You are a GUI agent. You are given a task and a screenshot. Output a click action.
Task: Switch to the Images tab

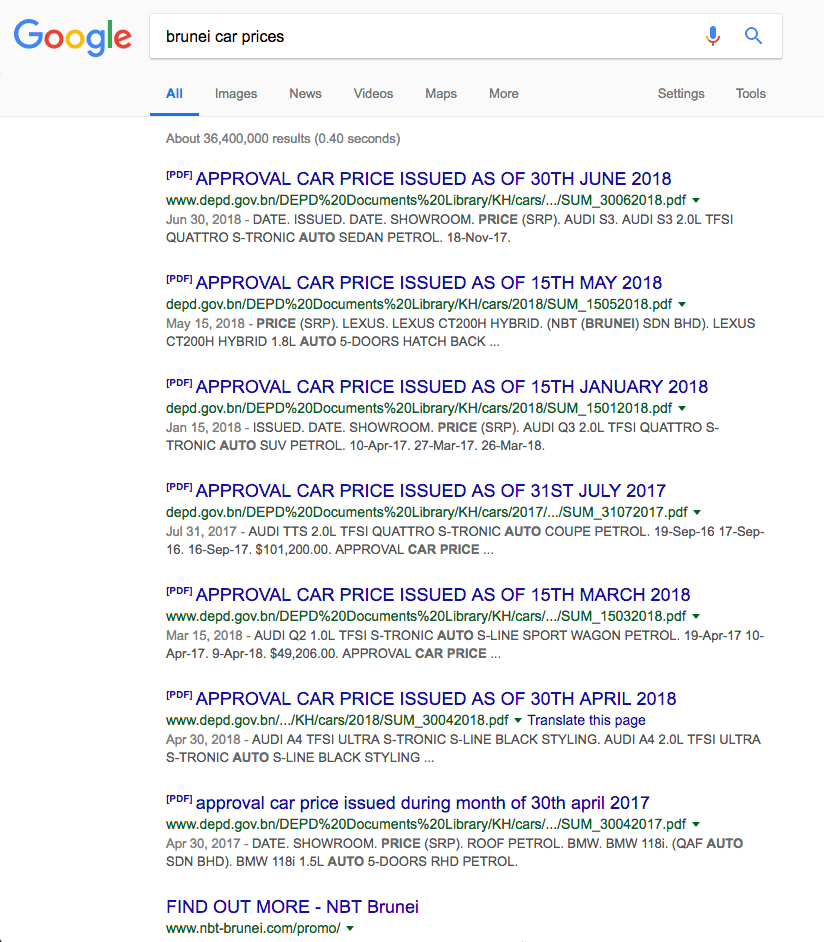pos(236,93)
